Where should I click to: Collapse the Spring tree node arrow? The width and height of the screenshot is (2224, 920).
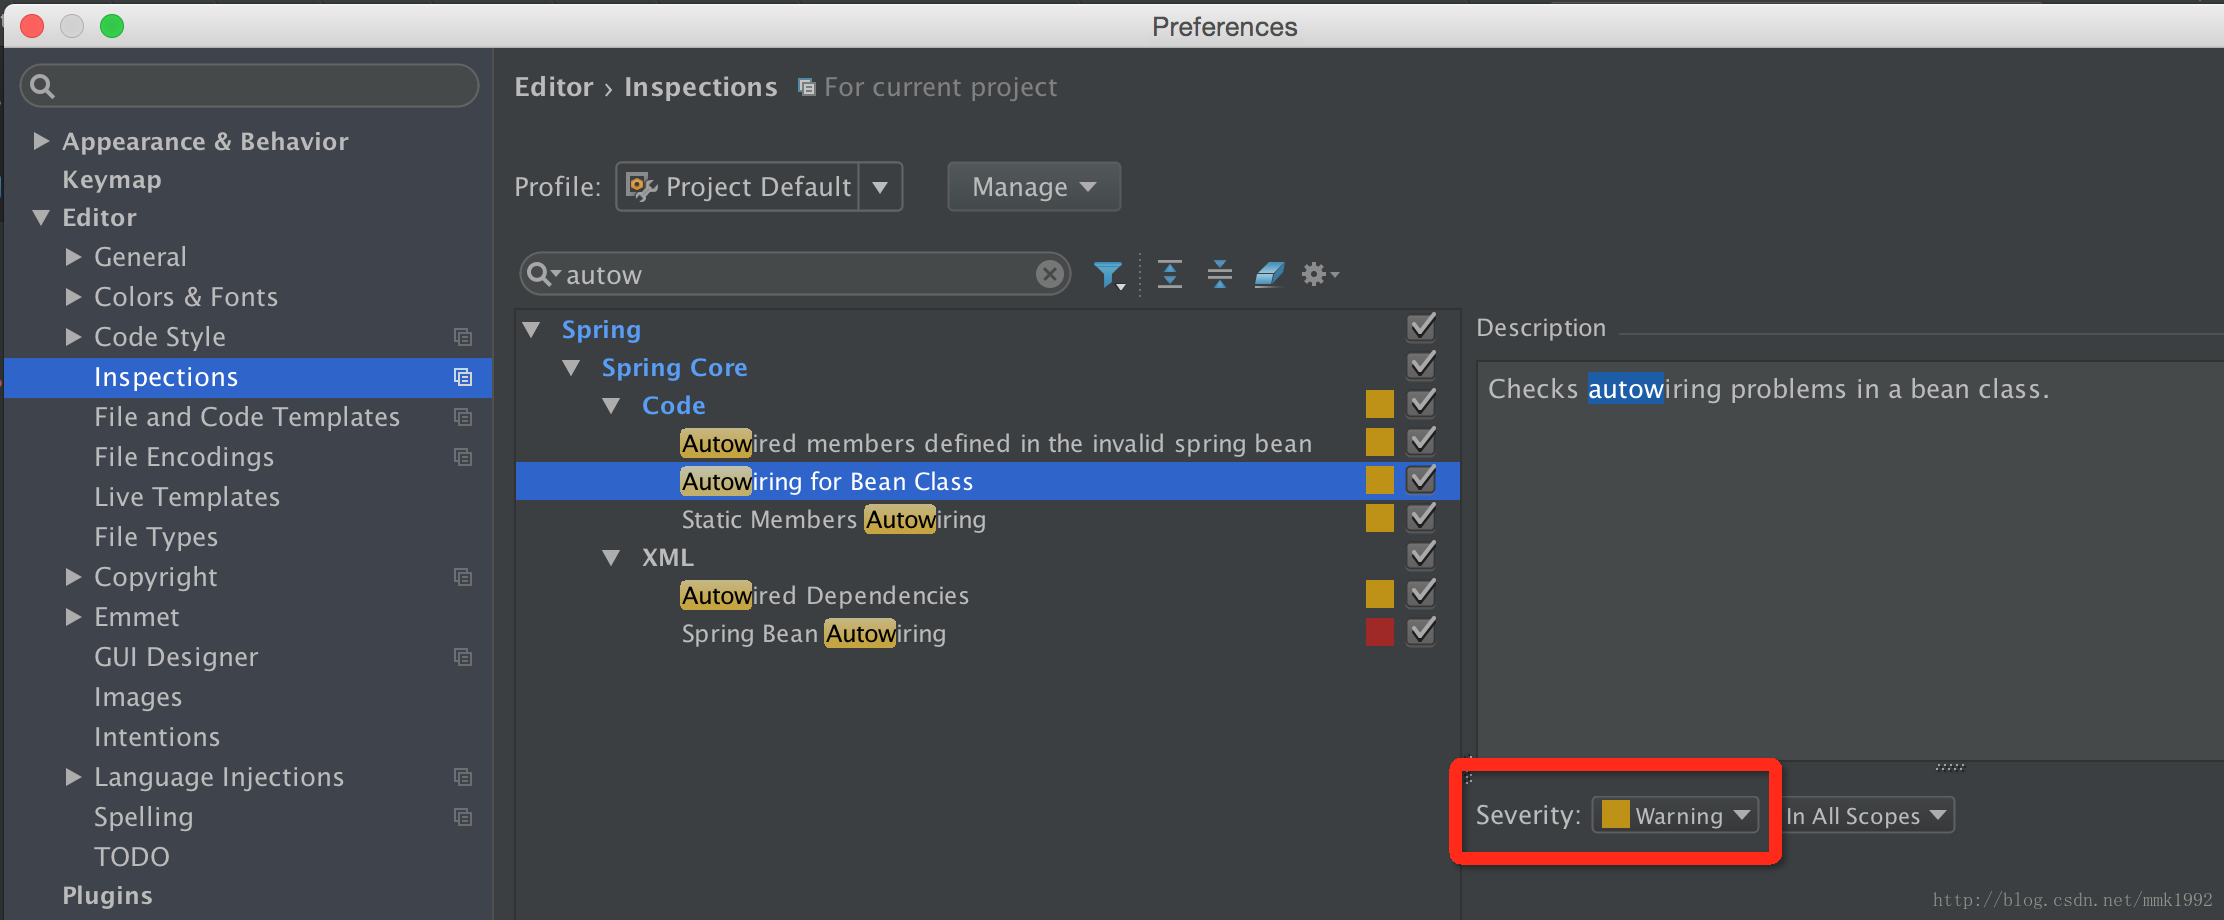click(x=532, y=329)
